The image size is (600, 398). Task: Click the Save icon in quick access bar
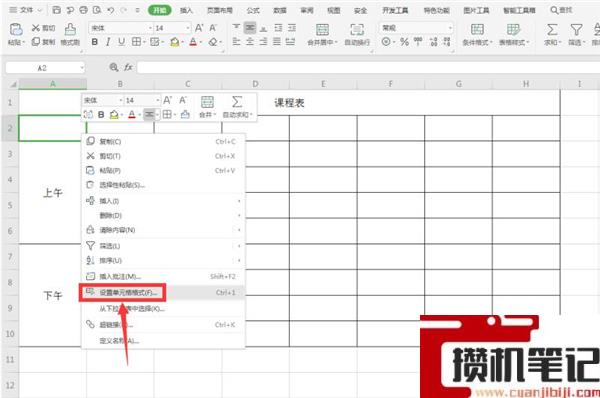(57, 10)
